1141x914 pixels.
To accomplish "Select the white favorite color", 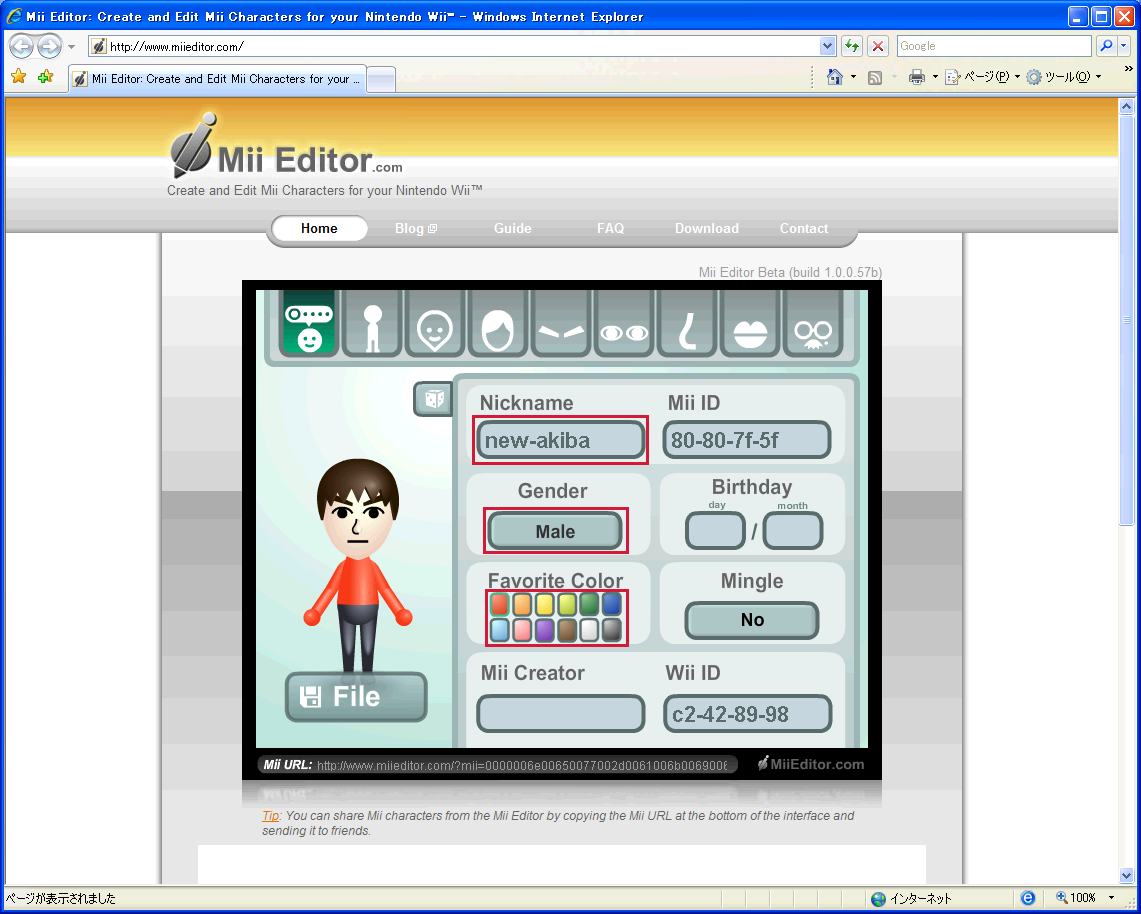I will point(589,629).
